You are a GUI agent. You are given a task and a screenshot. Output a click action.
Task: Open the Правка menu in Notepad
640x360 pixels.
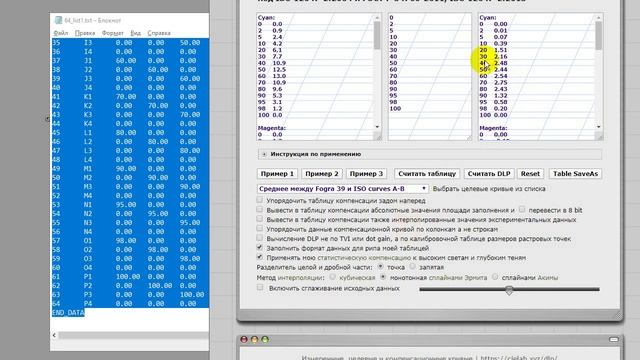coord(85,33)
